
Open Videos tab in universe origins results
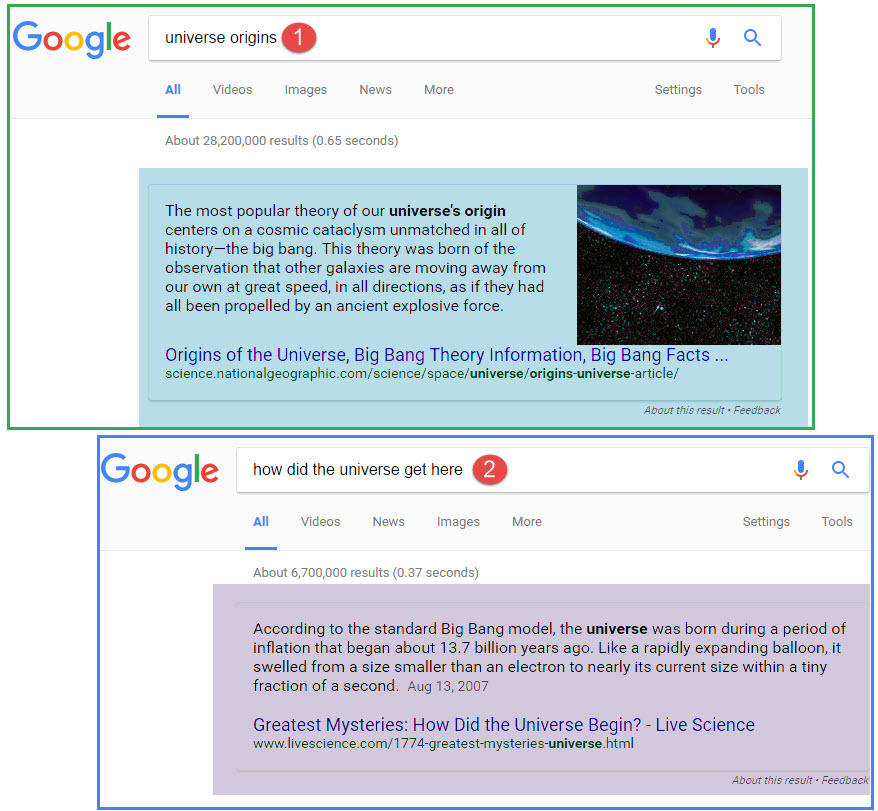pos(232,90)
